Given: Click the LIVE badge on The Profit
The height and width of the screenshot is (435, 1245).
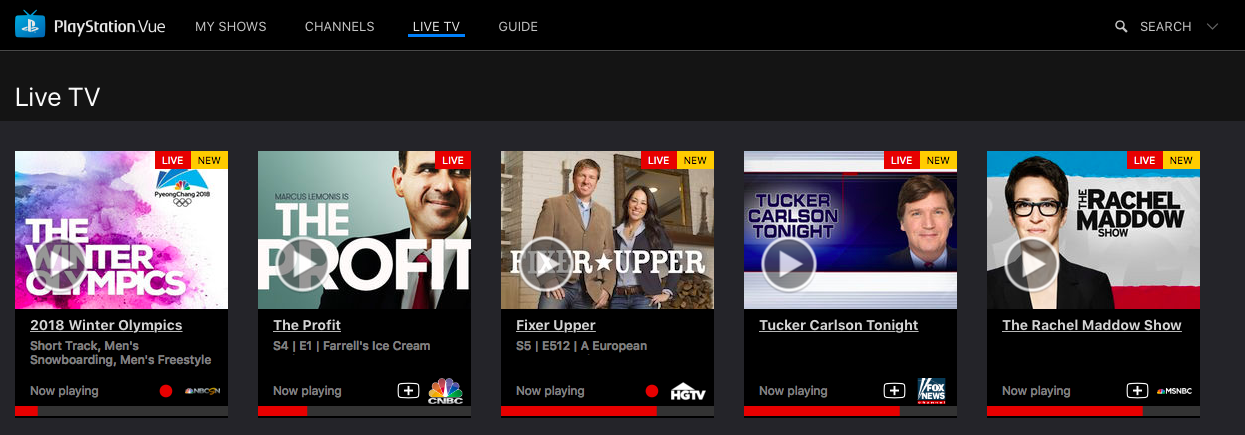Looking at the screenshot, I should point(453,160).
